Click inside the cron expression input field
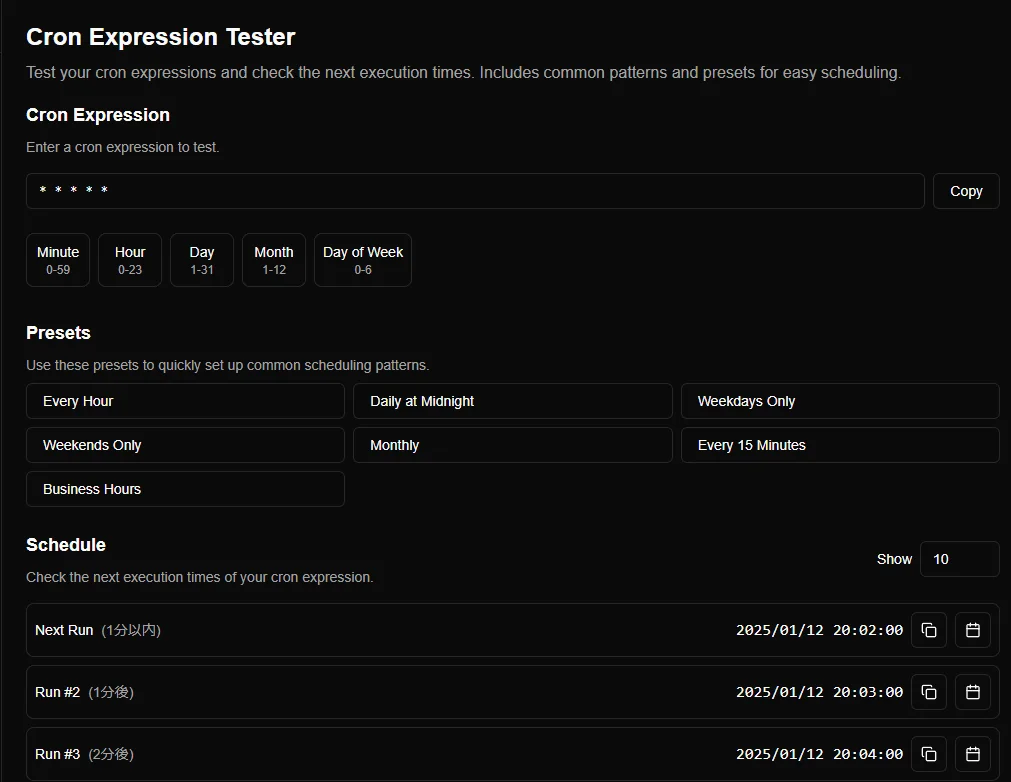The height and width of the screenshot is (782, 1011). pos(474,191)
